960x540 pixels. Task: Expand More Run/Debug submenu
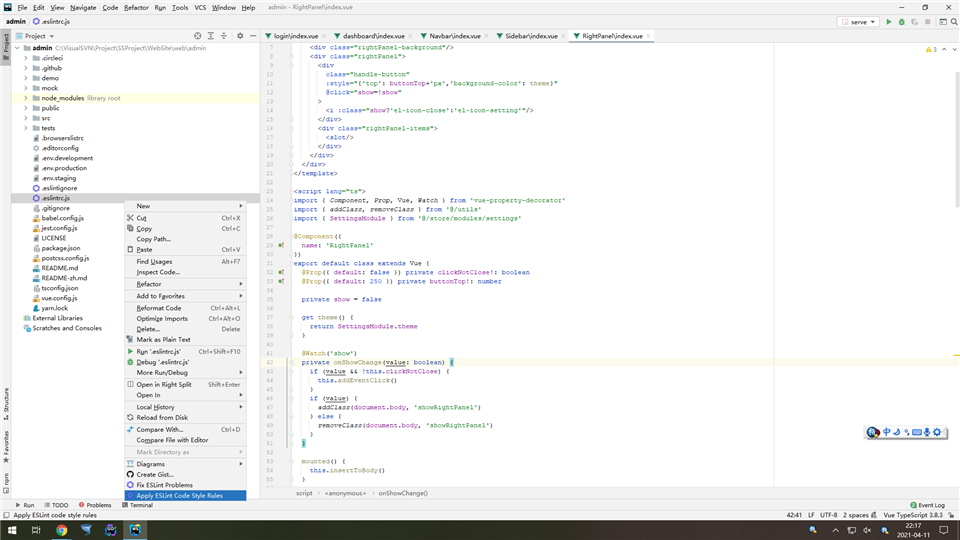tap(186, 372)
